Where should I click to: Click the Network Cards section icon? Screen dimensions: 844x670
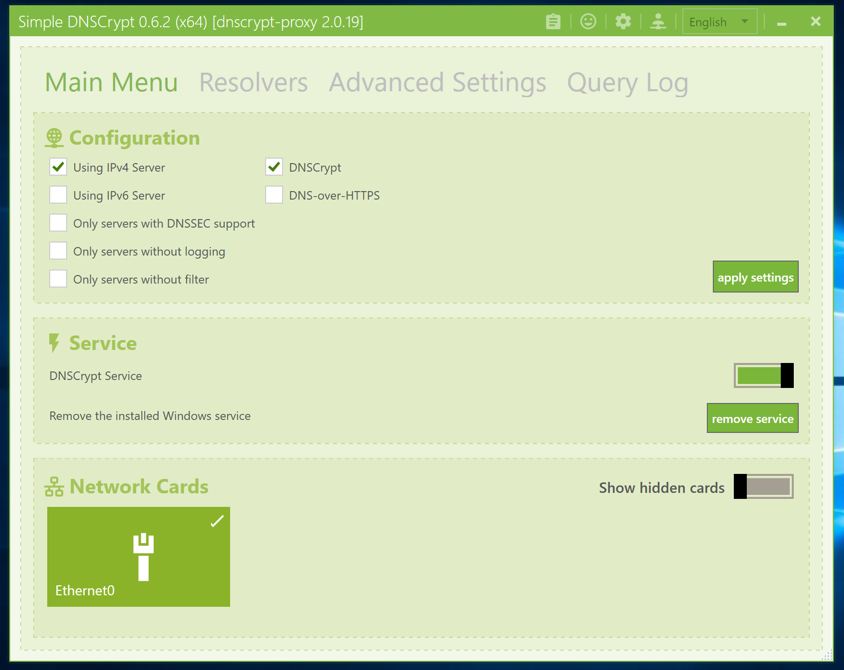pos(54,486)
